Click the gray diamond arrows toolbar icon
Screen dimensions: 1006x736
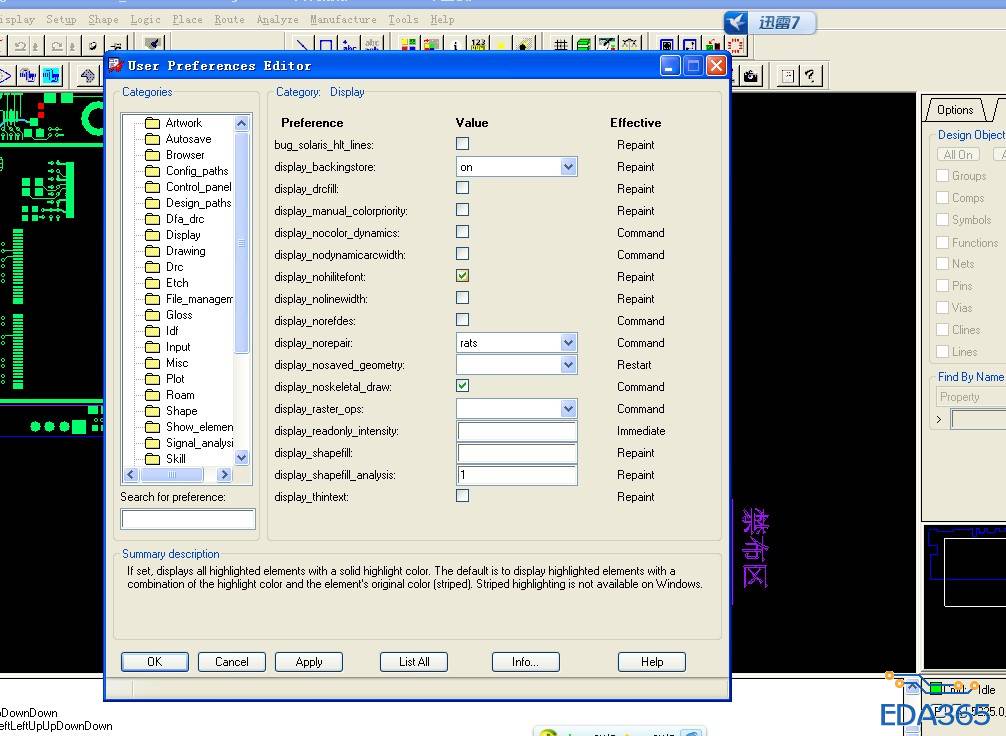(x=88, y=76)
